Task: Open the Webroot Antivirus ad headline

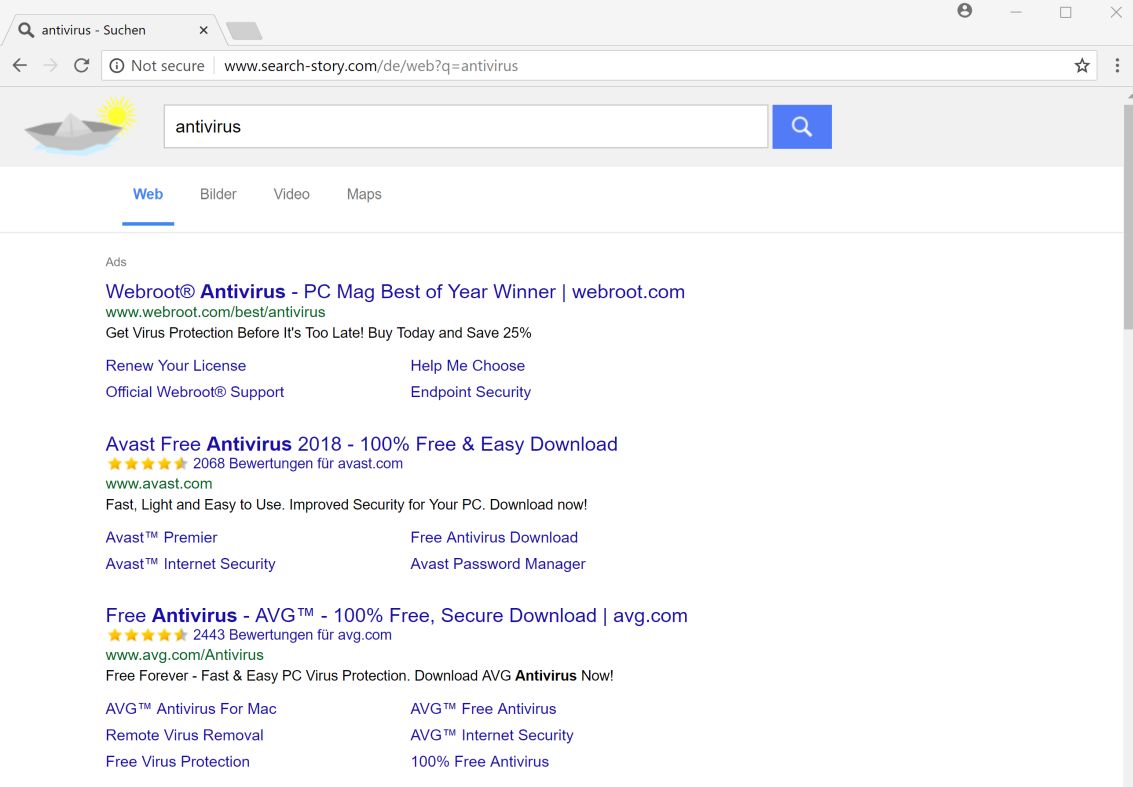Action: 395,292
